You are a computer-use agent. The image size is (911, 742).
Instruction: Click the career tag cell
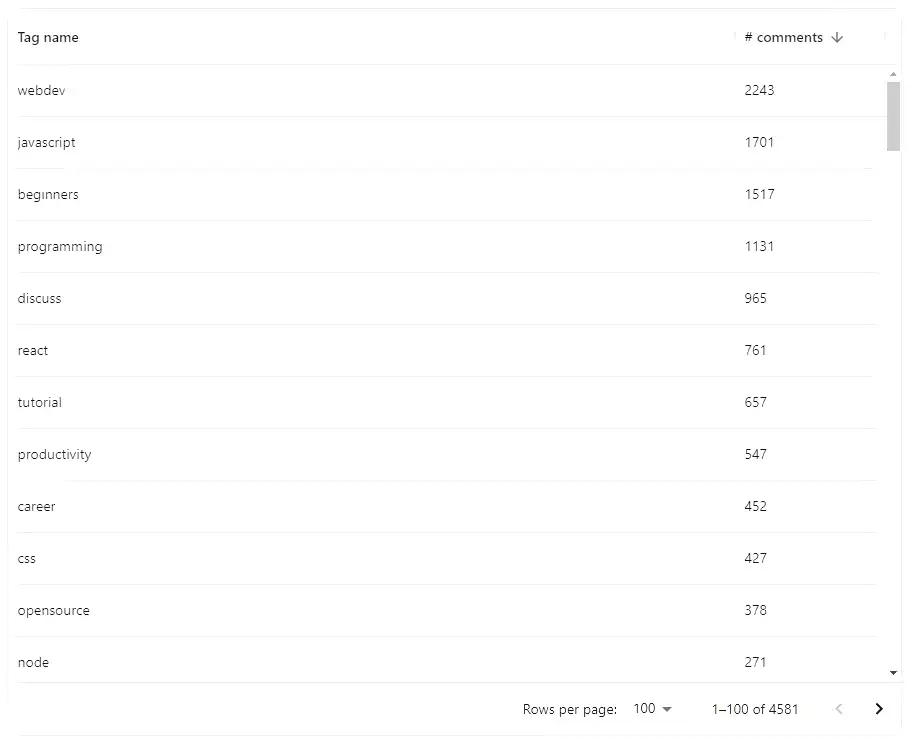tap(36, 506)
